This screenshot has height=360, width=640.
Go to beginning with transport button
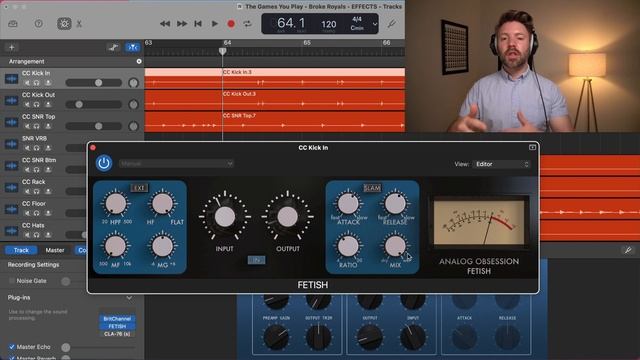coord(198,24)
